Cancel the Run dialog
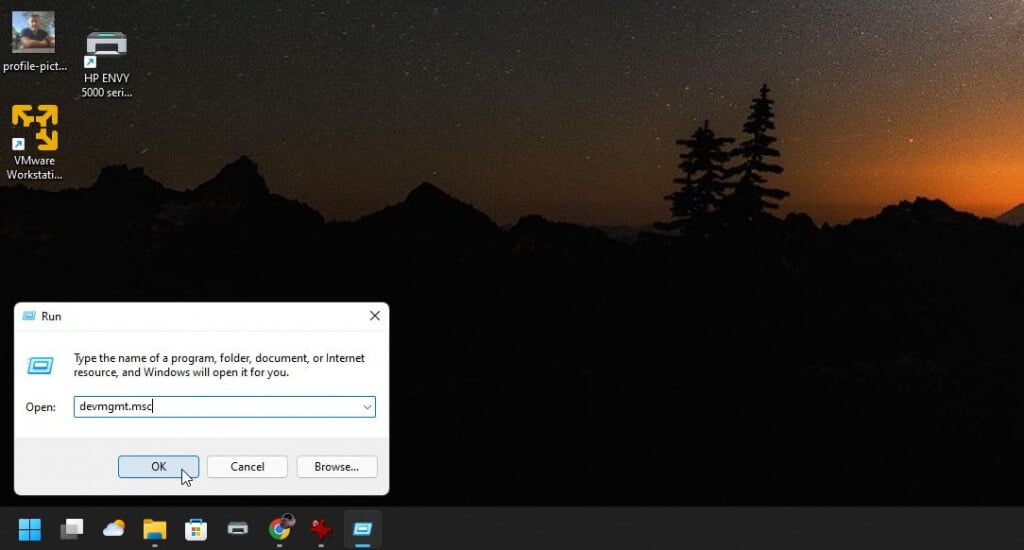1024x550 pixels. tap(247, 466)
